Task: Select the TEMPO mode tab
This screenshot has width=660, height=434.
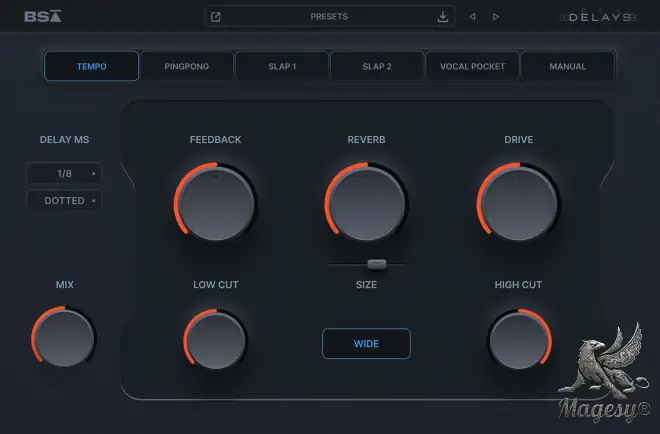Action: [x=91, y=66]
